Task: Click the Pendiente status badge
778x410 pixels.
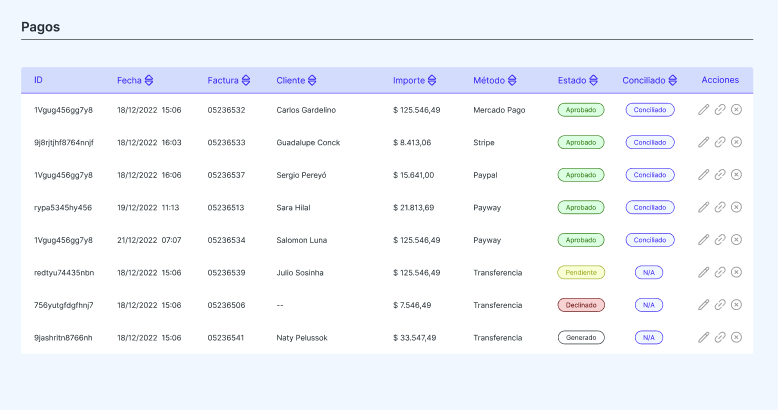Action: pos(581,272)
